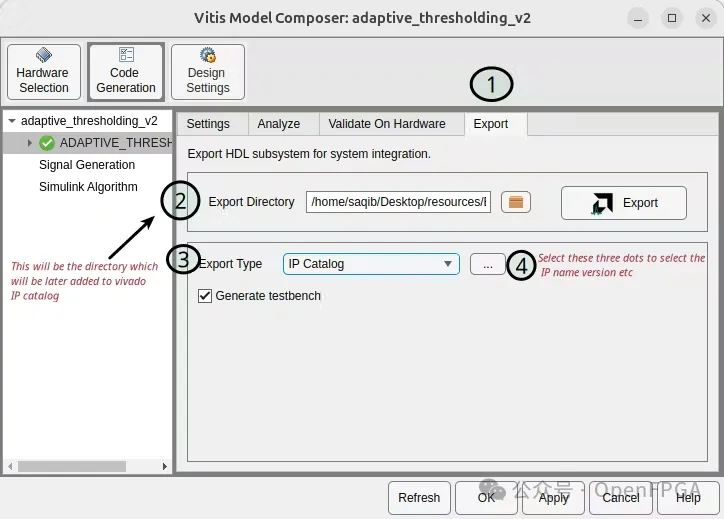Expand the ADAPTIVE_THRESH subsystem tree arrow

click(x=30, y=143)
